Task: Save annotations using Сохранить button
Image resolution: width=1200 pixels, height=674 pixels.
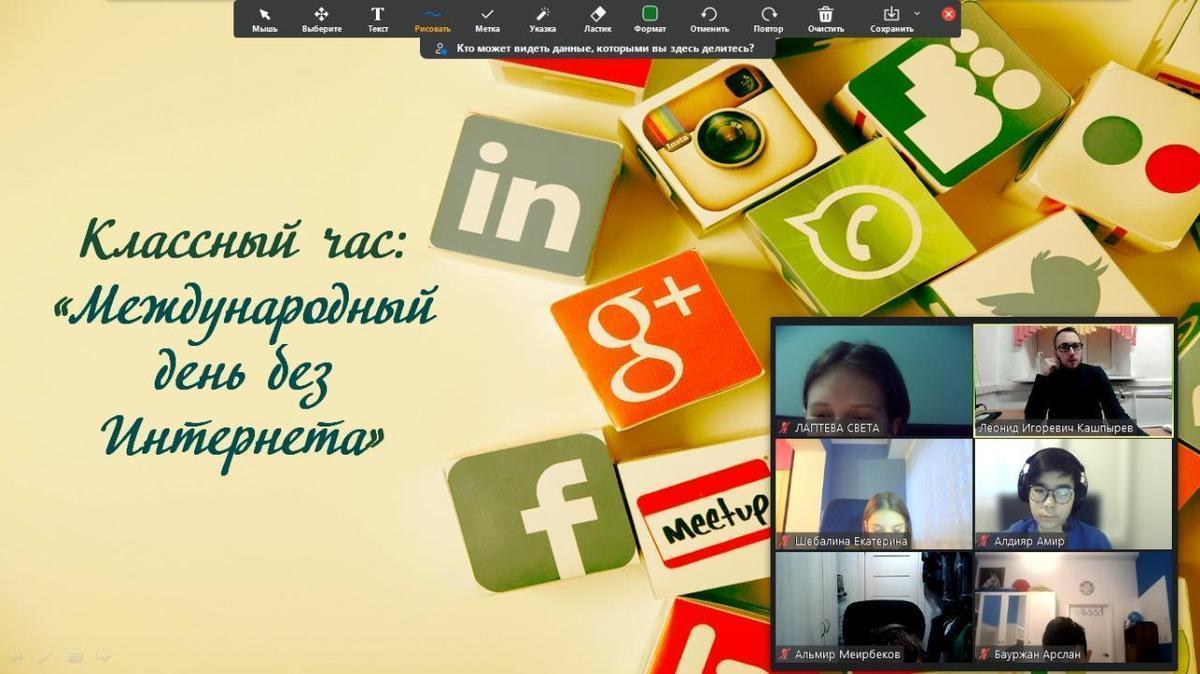Action: (x=890, y=18)
